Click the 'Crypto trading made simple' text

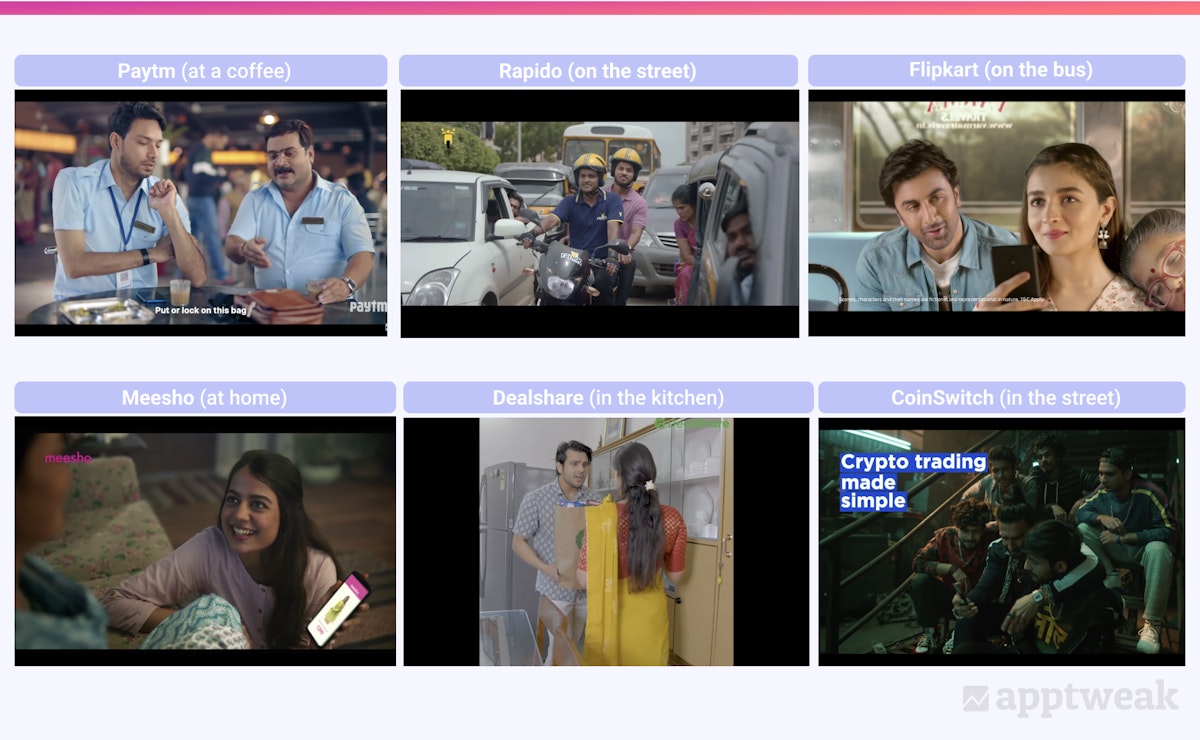coord(912,481)
